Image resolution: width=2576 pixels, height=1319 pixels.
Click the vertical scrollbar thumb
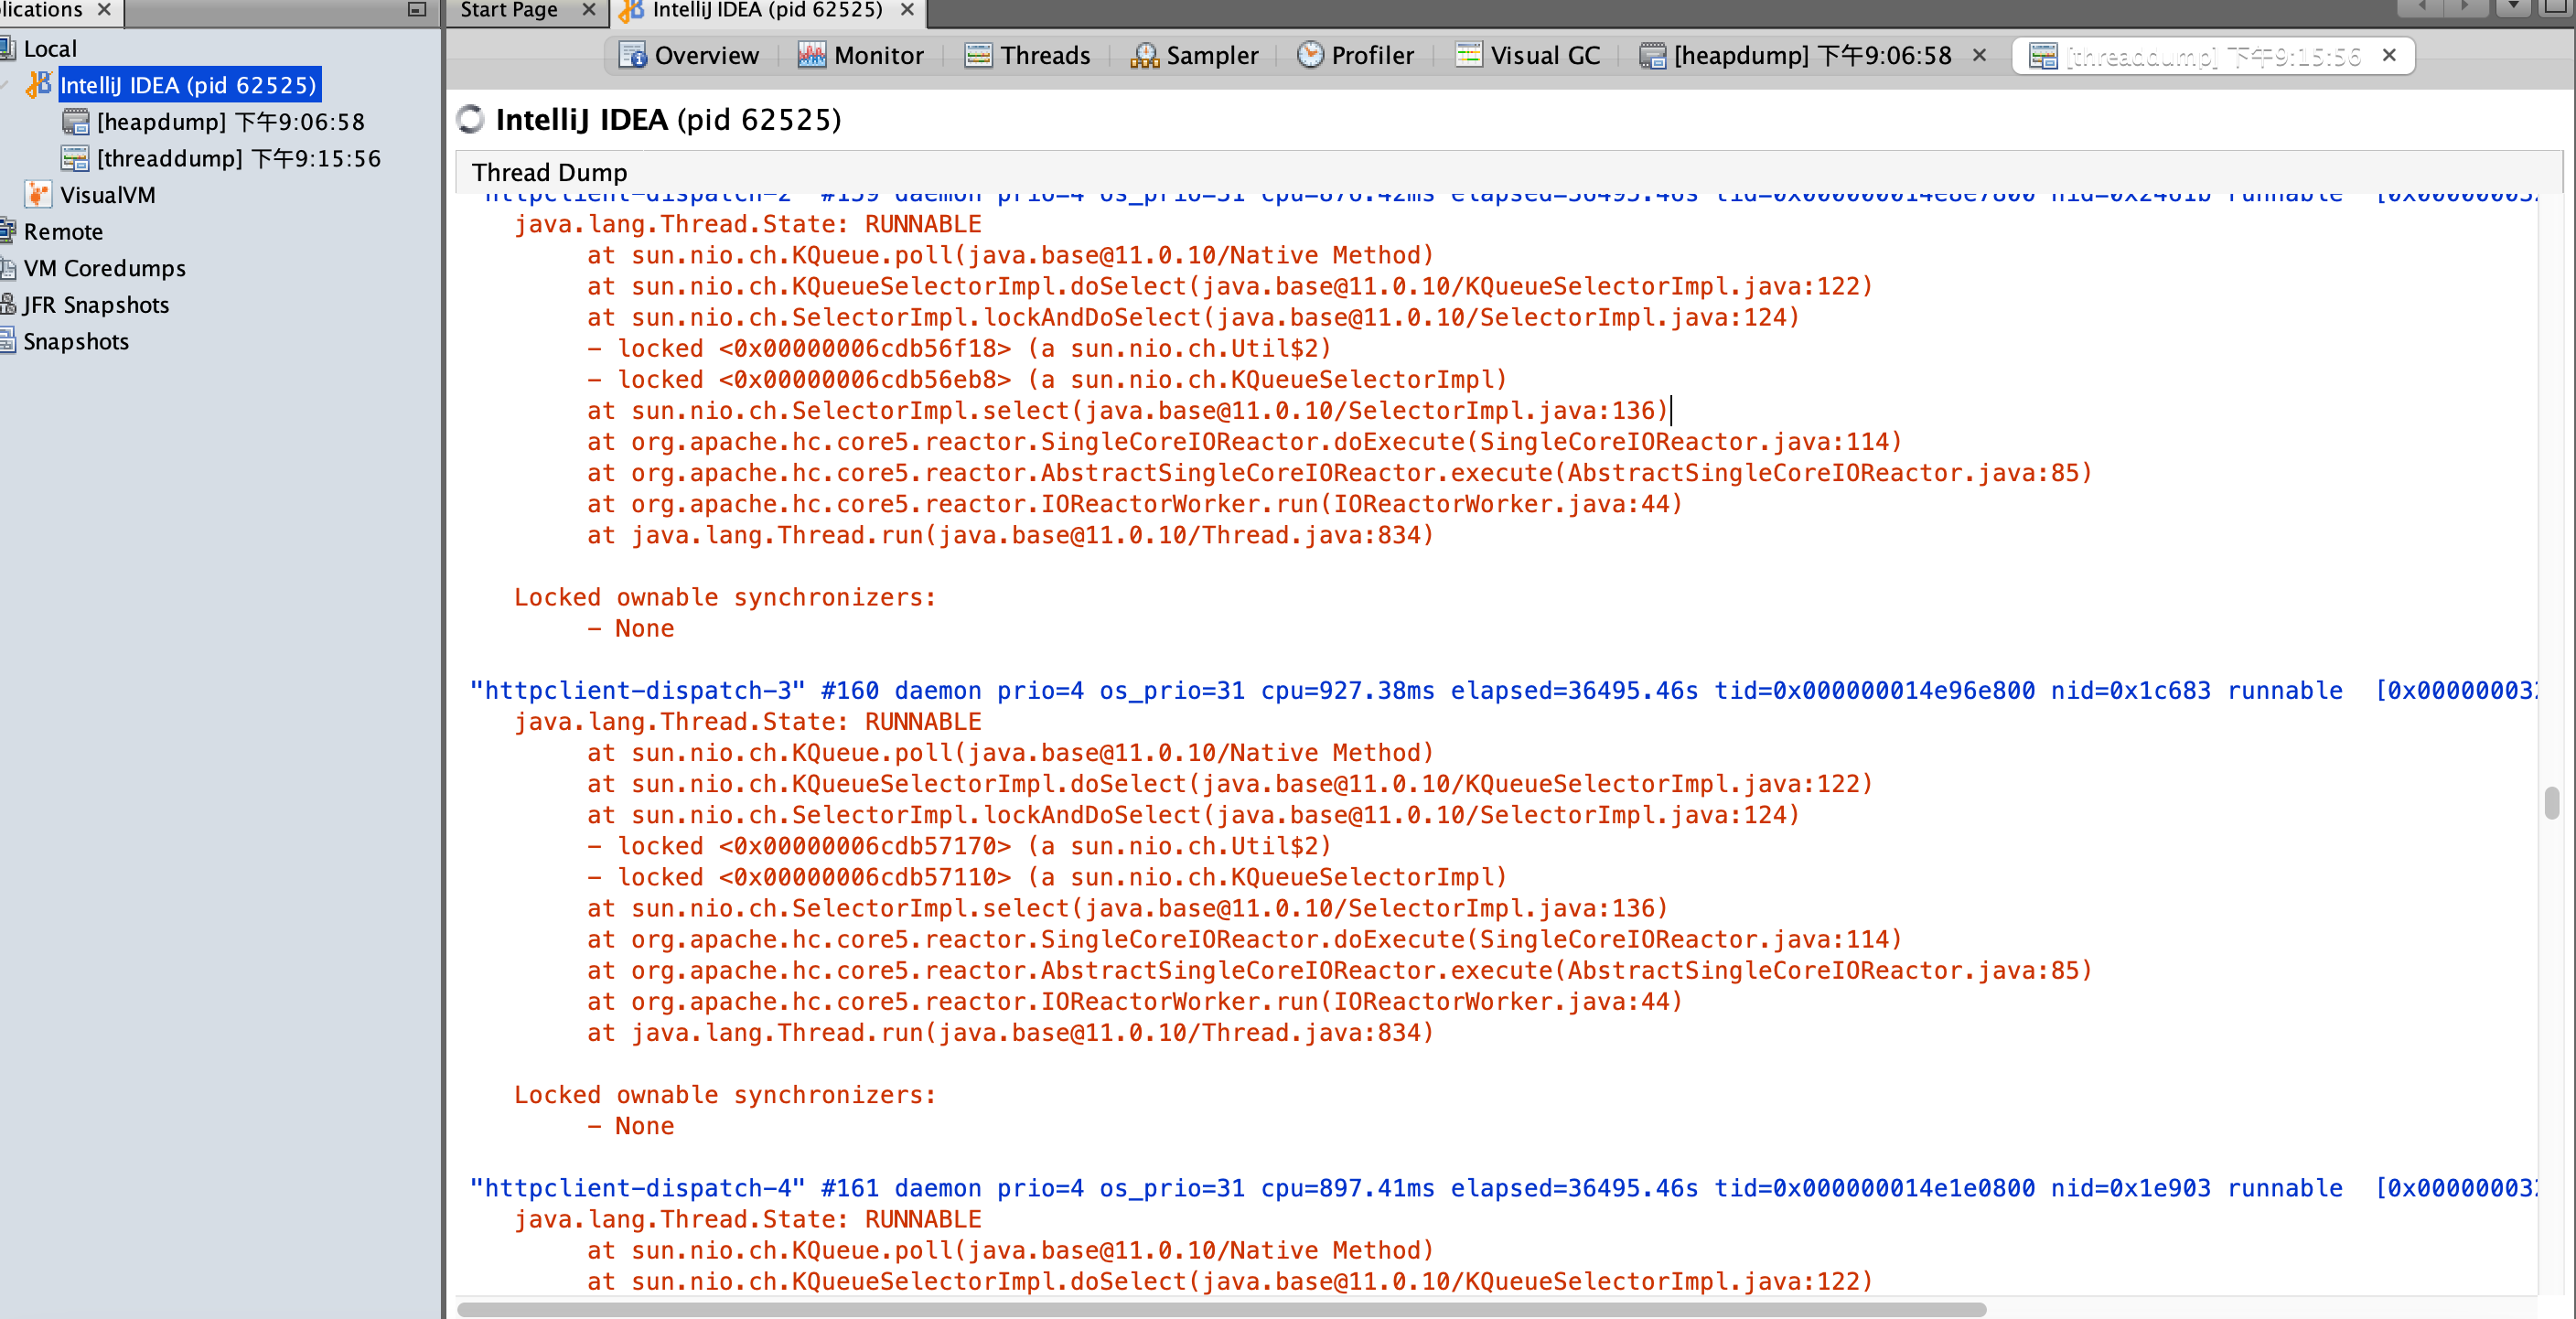(x=2551, y=802)
